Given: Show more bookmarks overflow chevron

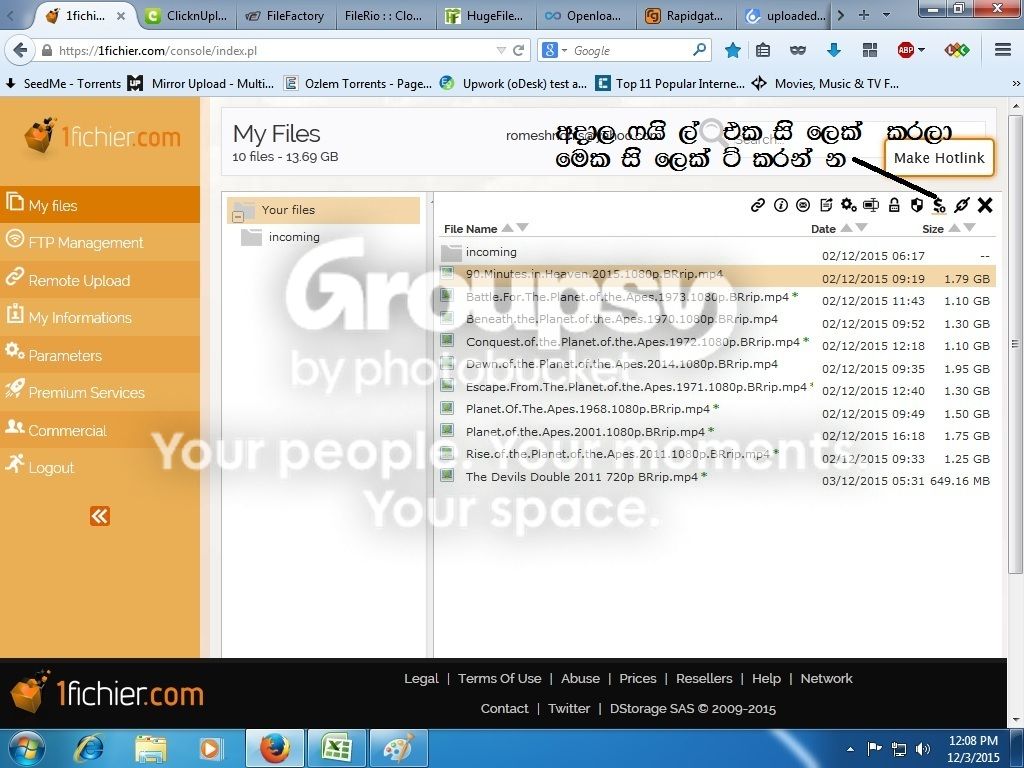Looking at the screenshot, I should pyautogui.click(x=1016, y=84).
